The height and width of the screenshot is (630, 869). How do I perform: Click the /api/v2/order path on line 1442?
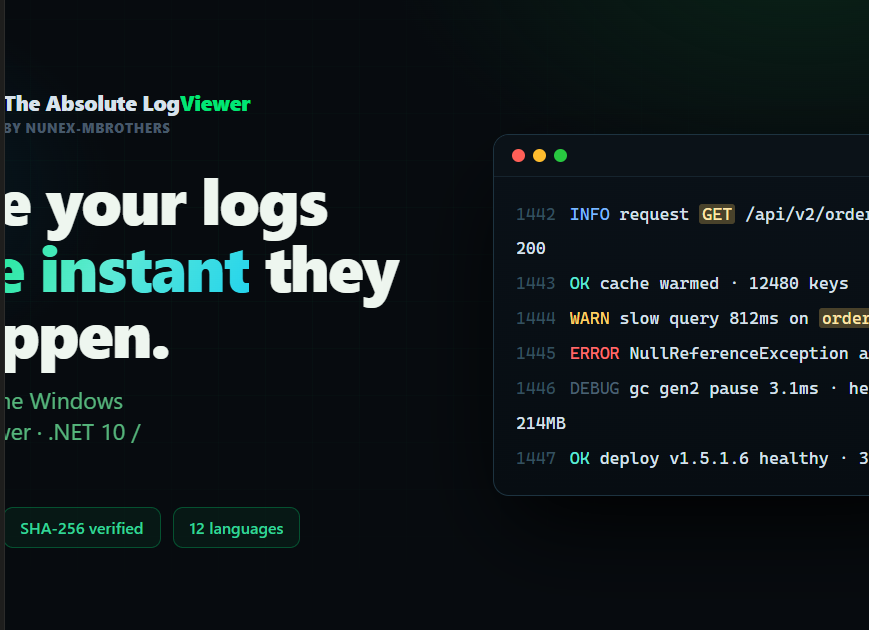click(x=807, y=214)
